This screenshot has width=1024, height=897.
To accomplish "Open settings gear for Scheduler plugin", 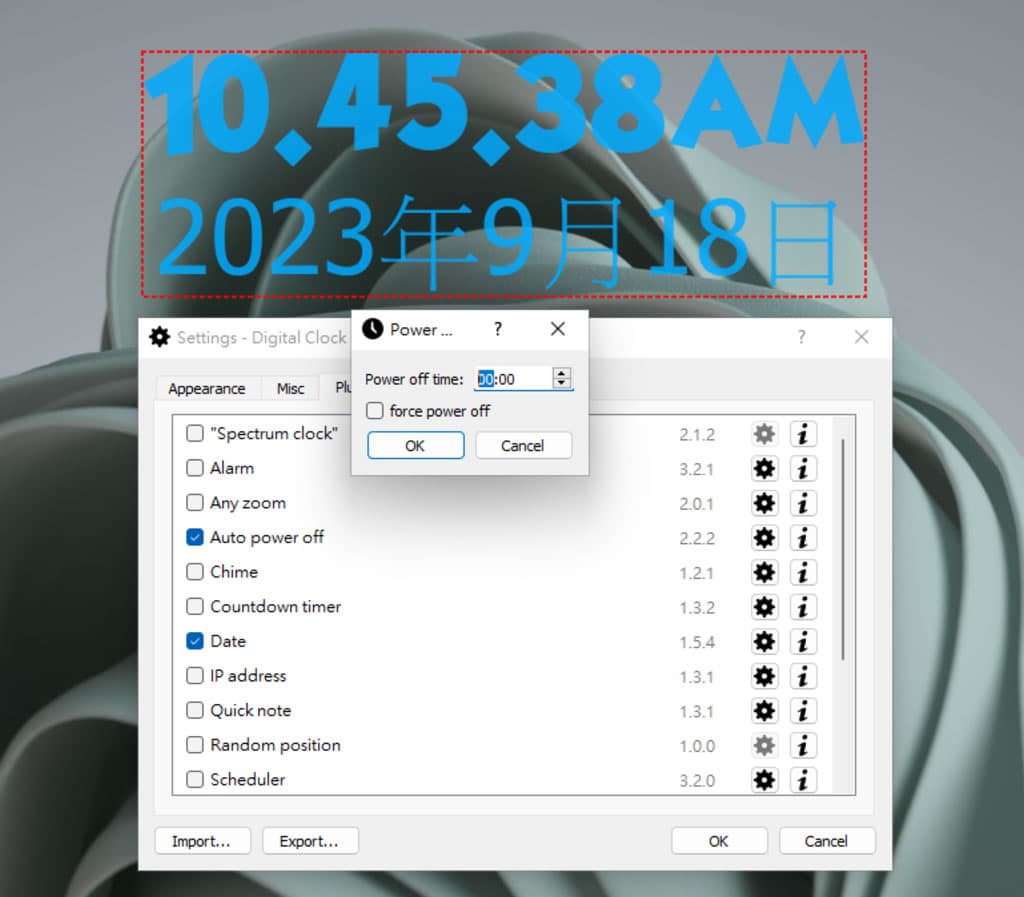I will (764, 780).
